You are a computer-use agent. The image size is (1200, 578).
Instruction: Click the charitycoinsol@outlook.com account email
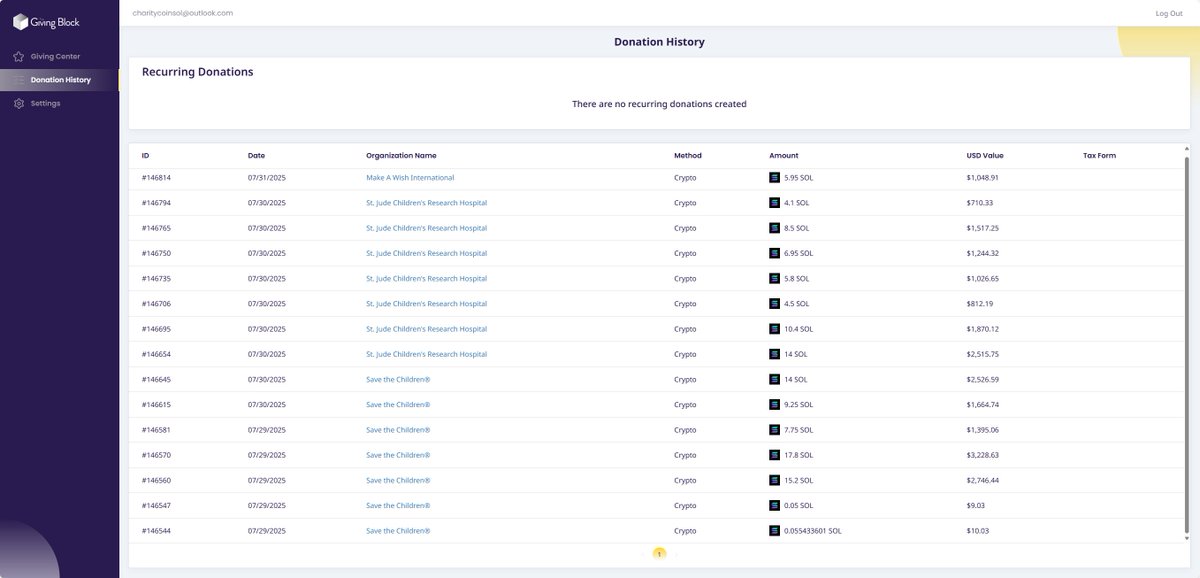click(183, 13)
